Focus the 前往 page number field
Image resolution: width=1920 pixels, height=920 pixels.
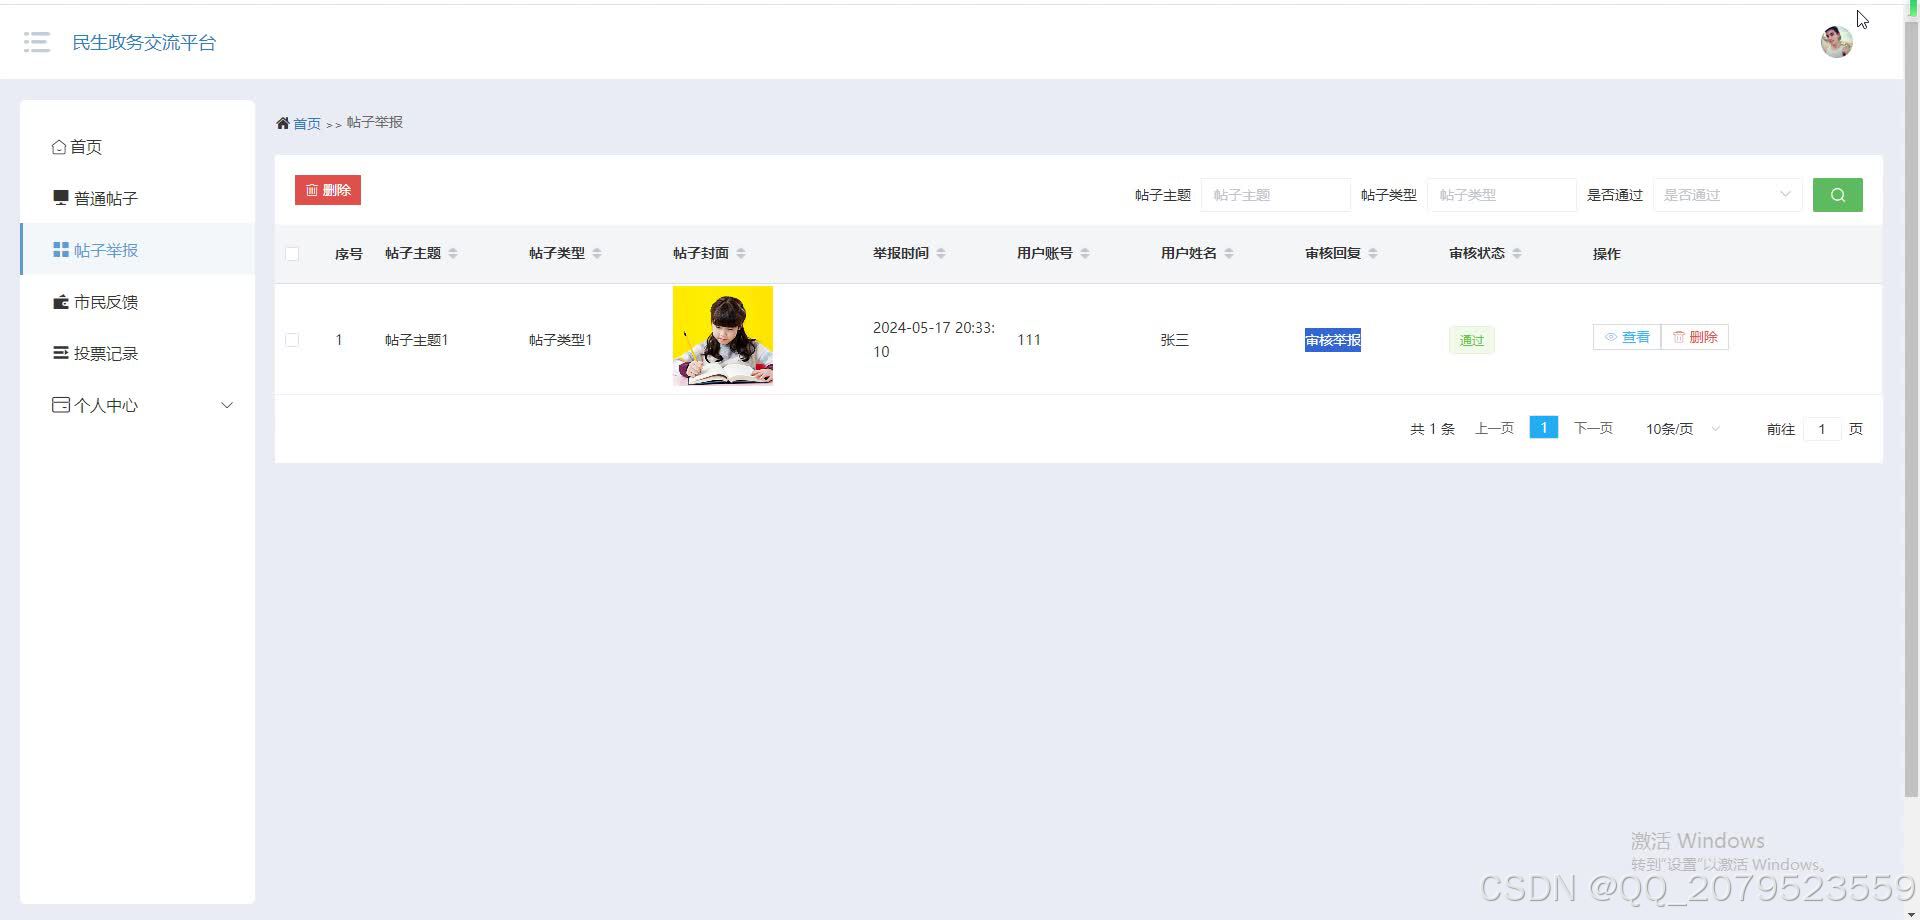click(x=1822, y=429)
